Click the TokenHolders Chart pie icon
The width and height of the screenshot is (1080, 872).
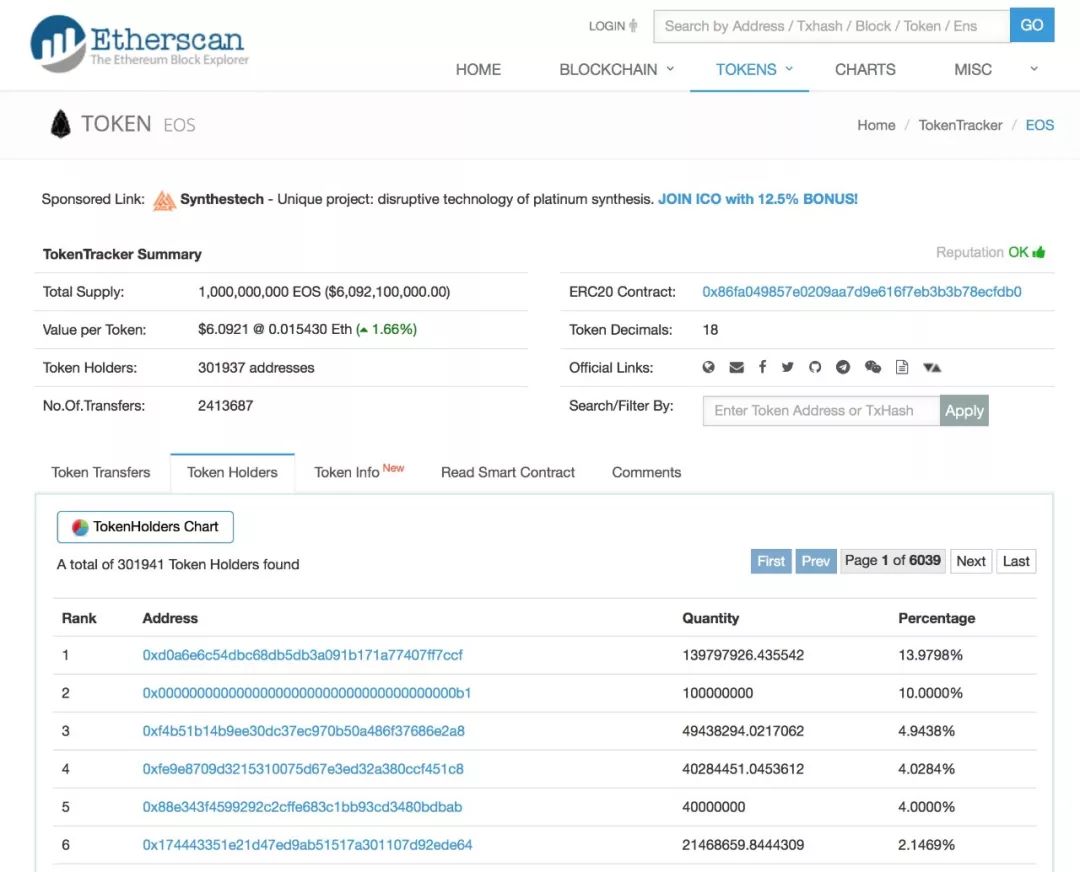(80, 527)
